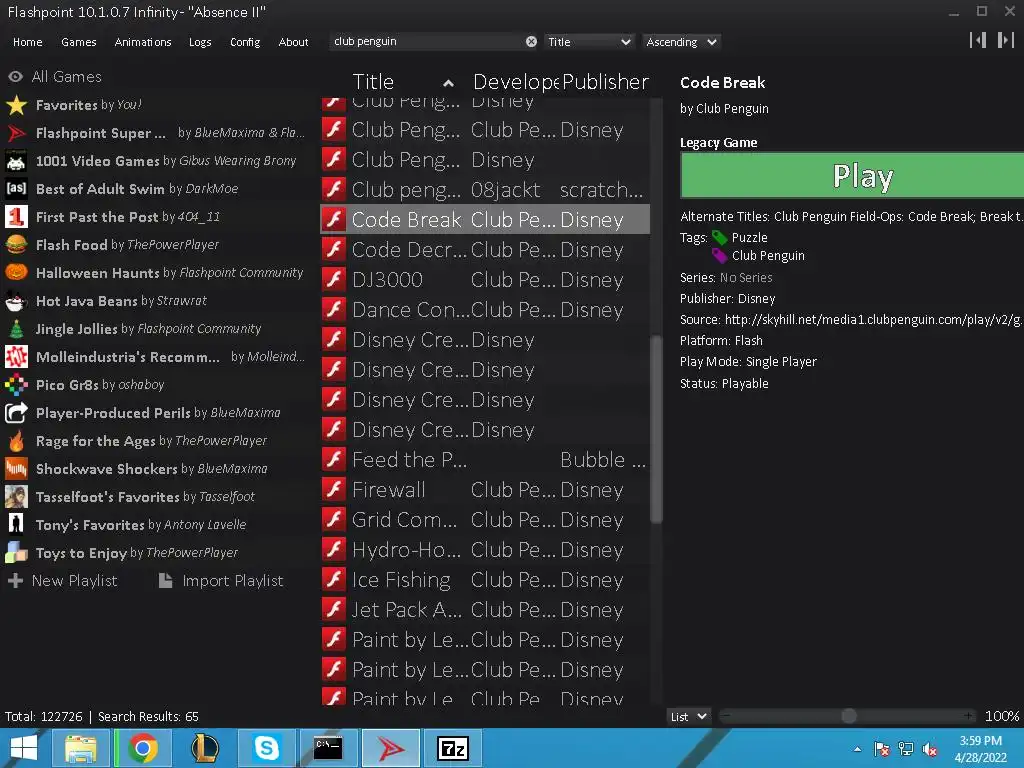Sort by Developer column header
1024x768 pixels.
(x=516, y=82)
